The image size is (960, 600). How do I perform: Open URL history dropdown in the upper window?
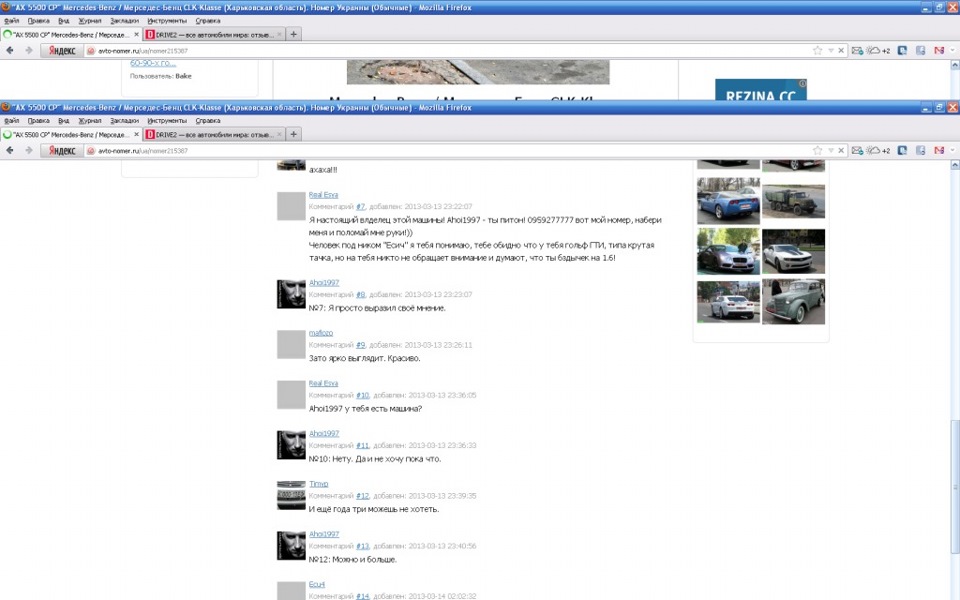[x=831, y=50]
